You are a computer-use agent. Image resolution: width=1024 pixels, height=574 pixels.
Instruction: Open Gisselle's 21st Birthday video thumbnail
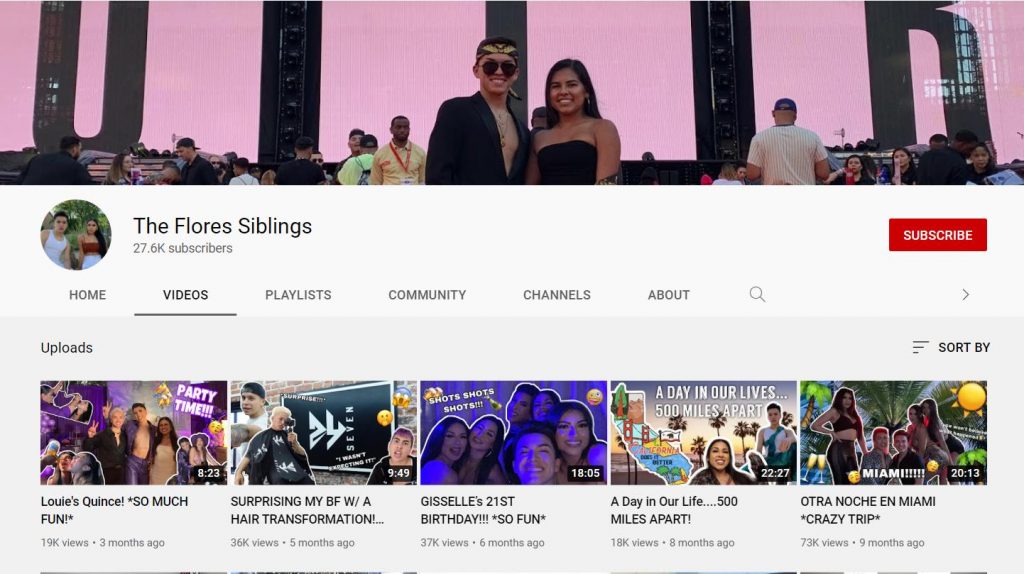(513, 432)
